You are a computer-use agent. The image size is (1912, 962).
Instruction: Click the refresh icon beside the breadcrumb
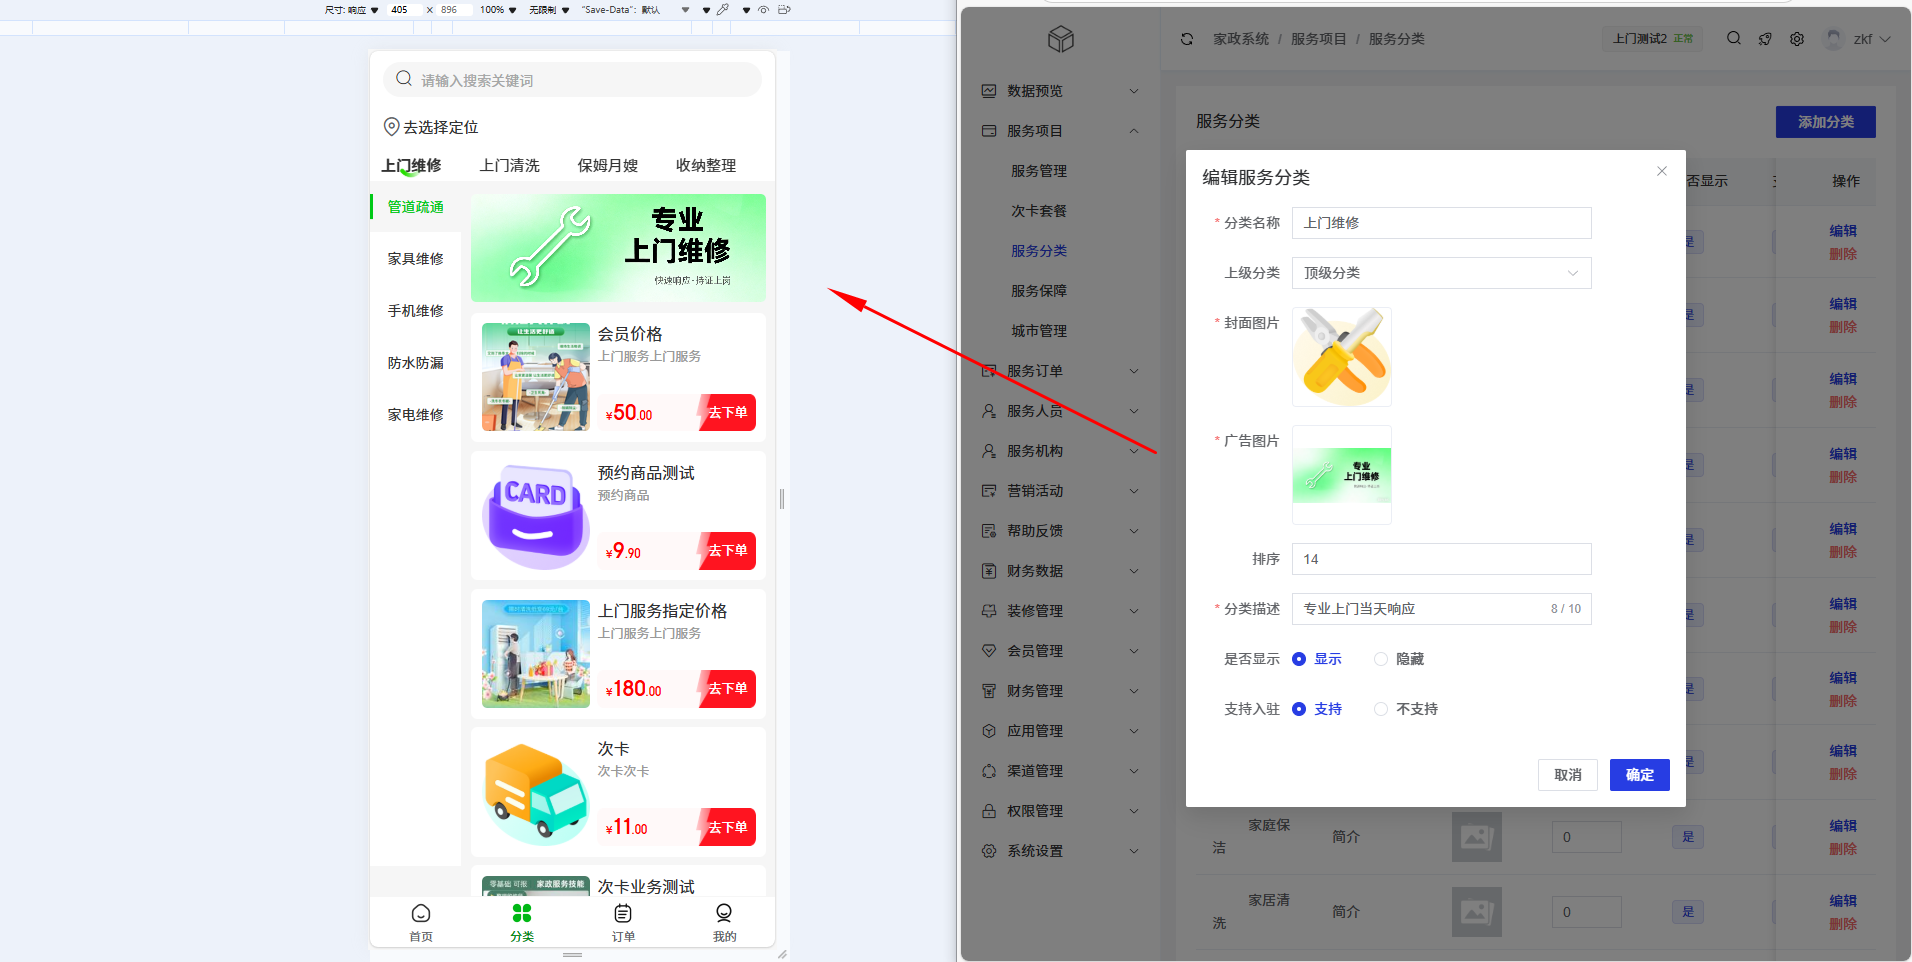(x=1187, y=39)
